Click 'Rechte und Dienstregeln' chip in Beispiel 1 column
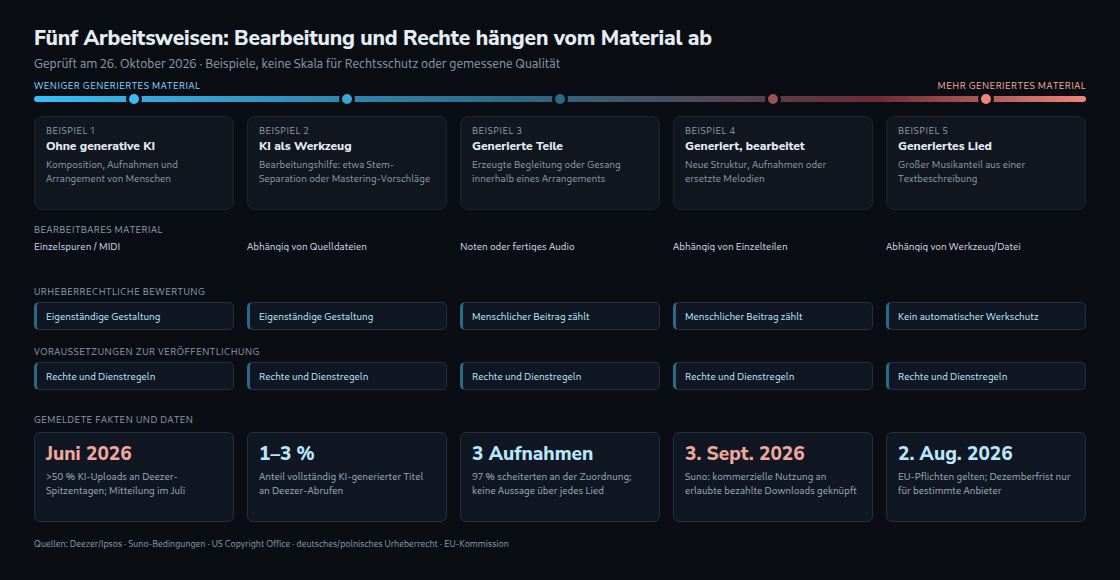 coord(134,376)
